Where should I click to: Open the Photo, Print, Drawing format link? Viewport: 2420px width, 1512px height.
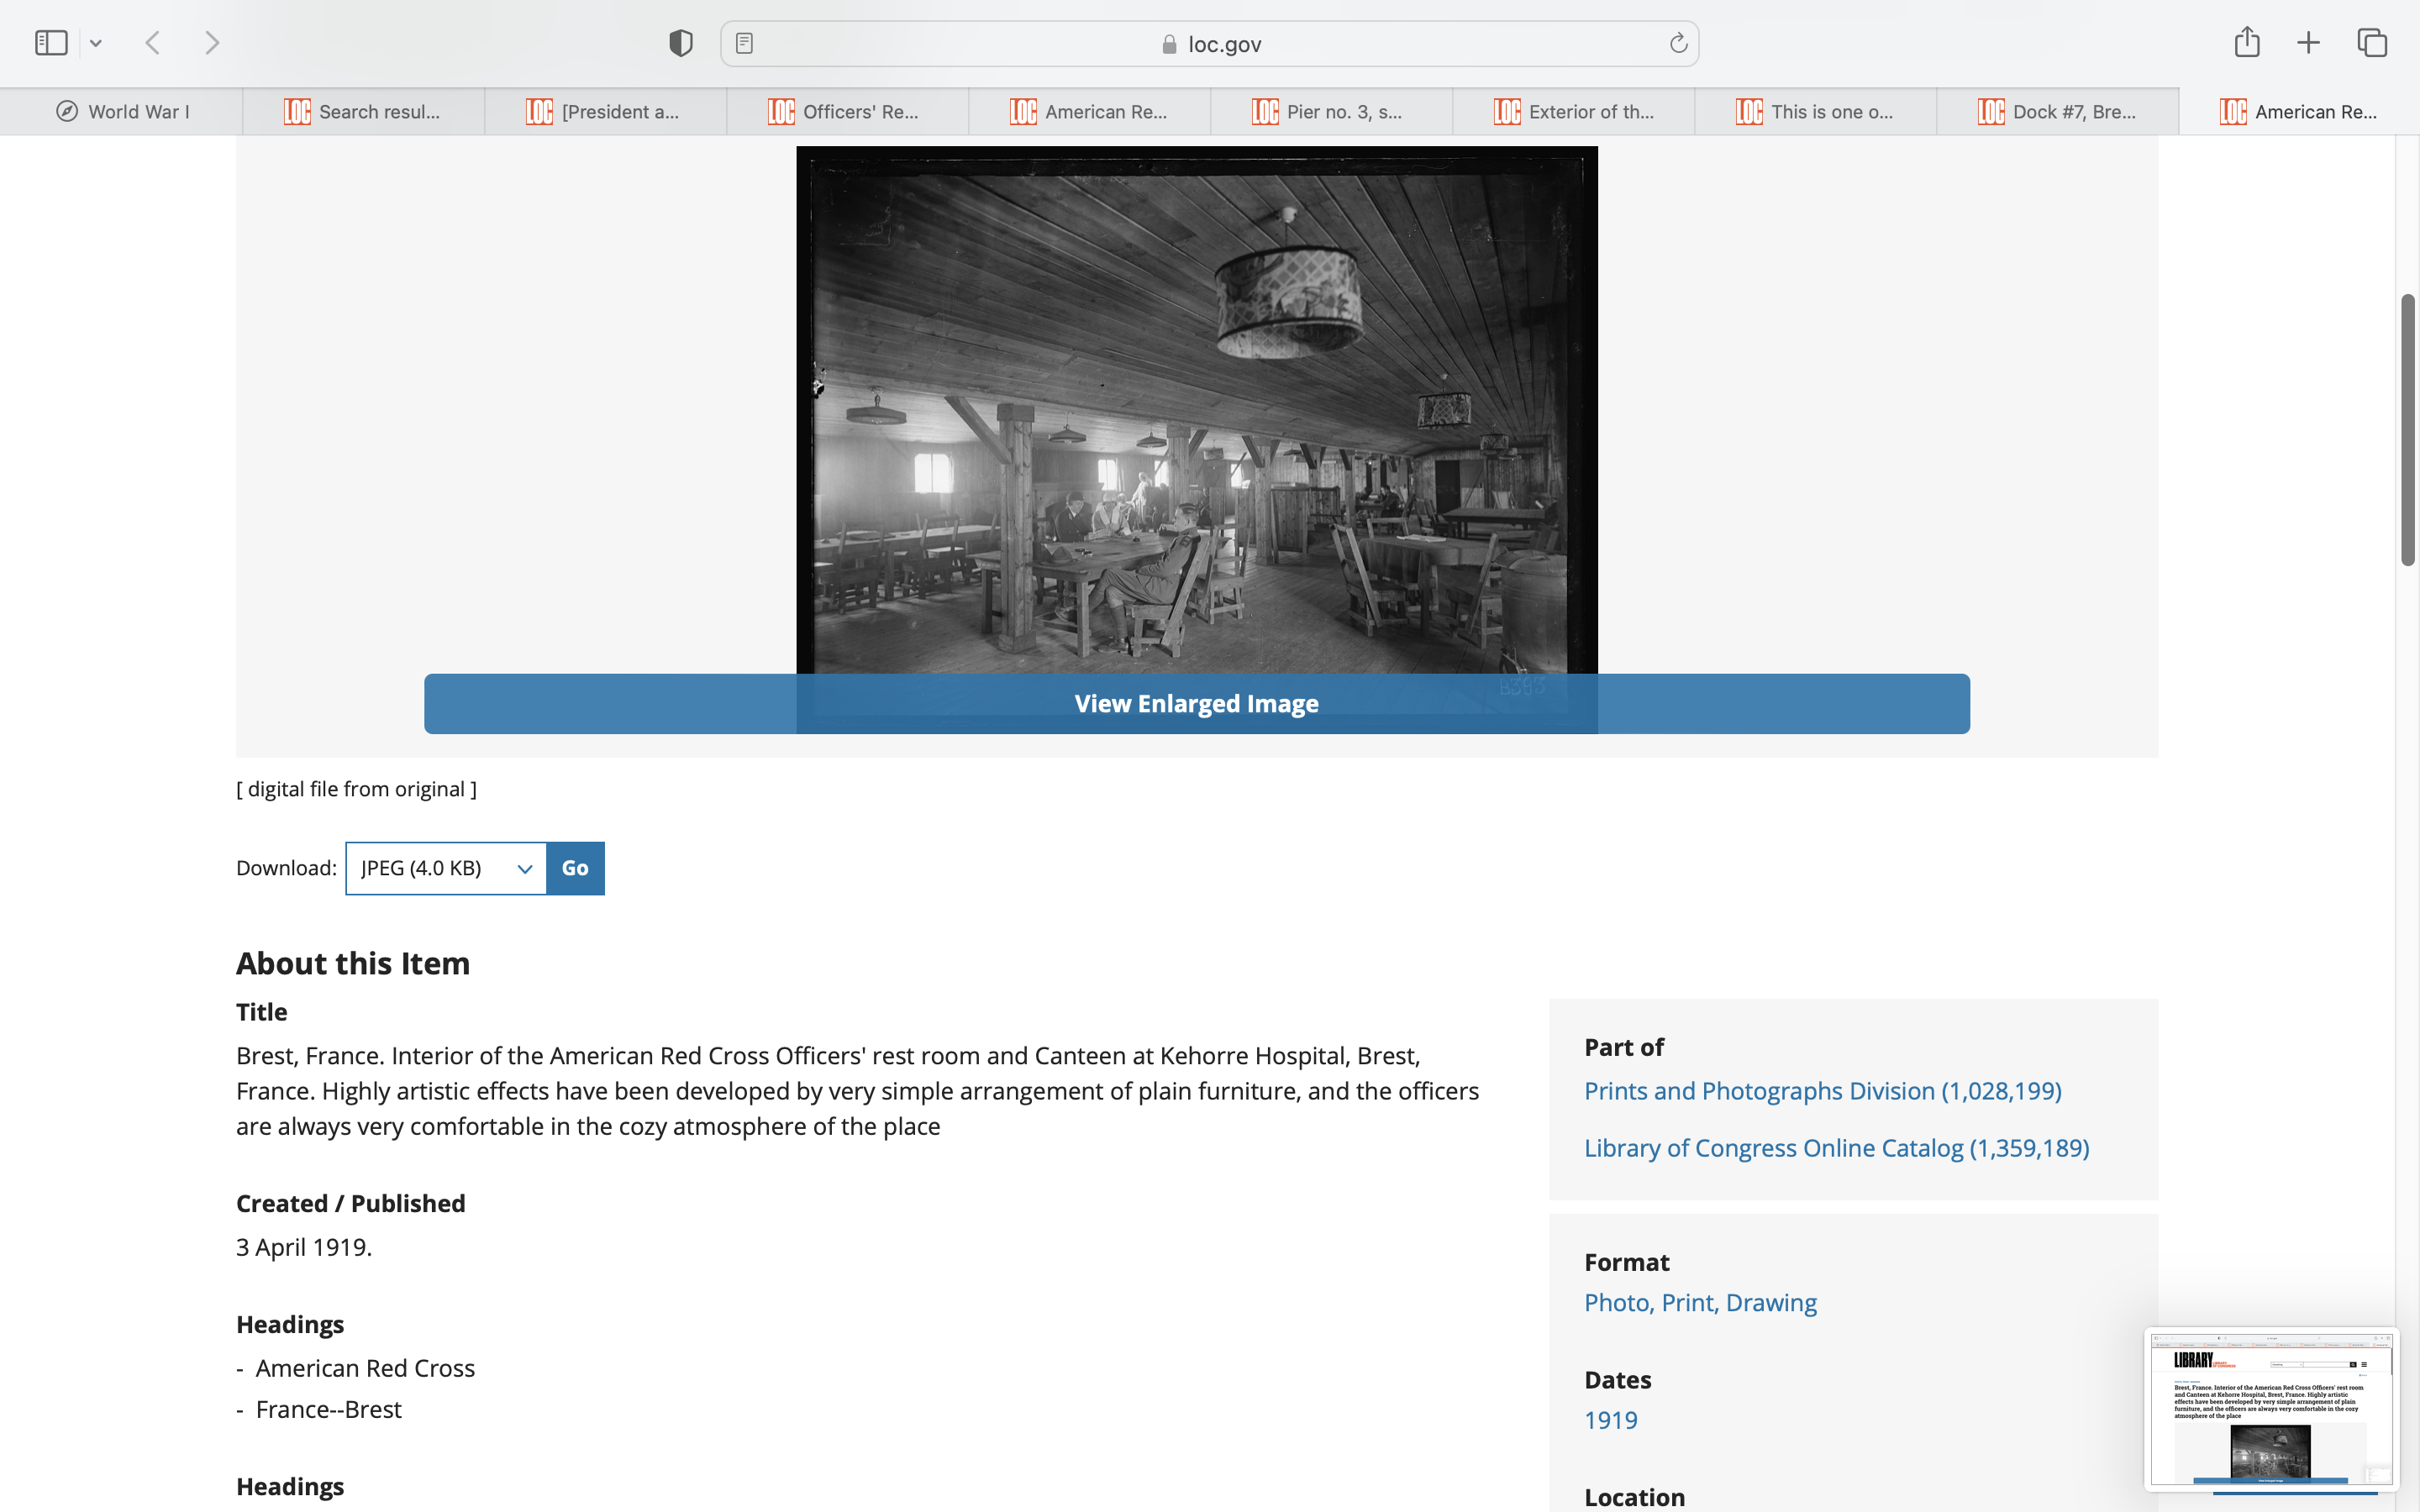point(1700,1302)
